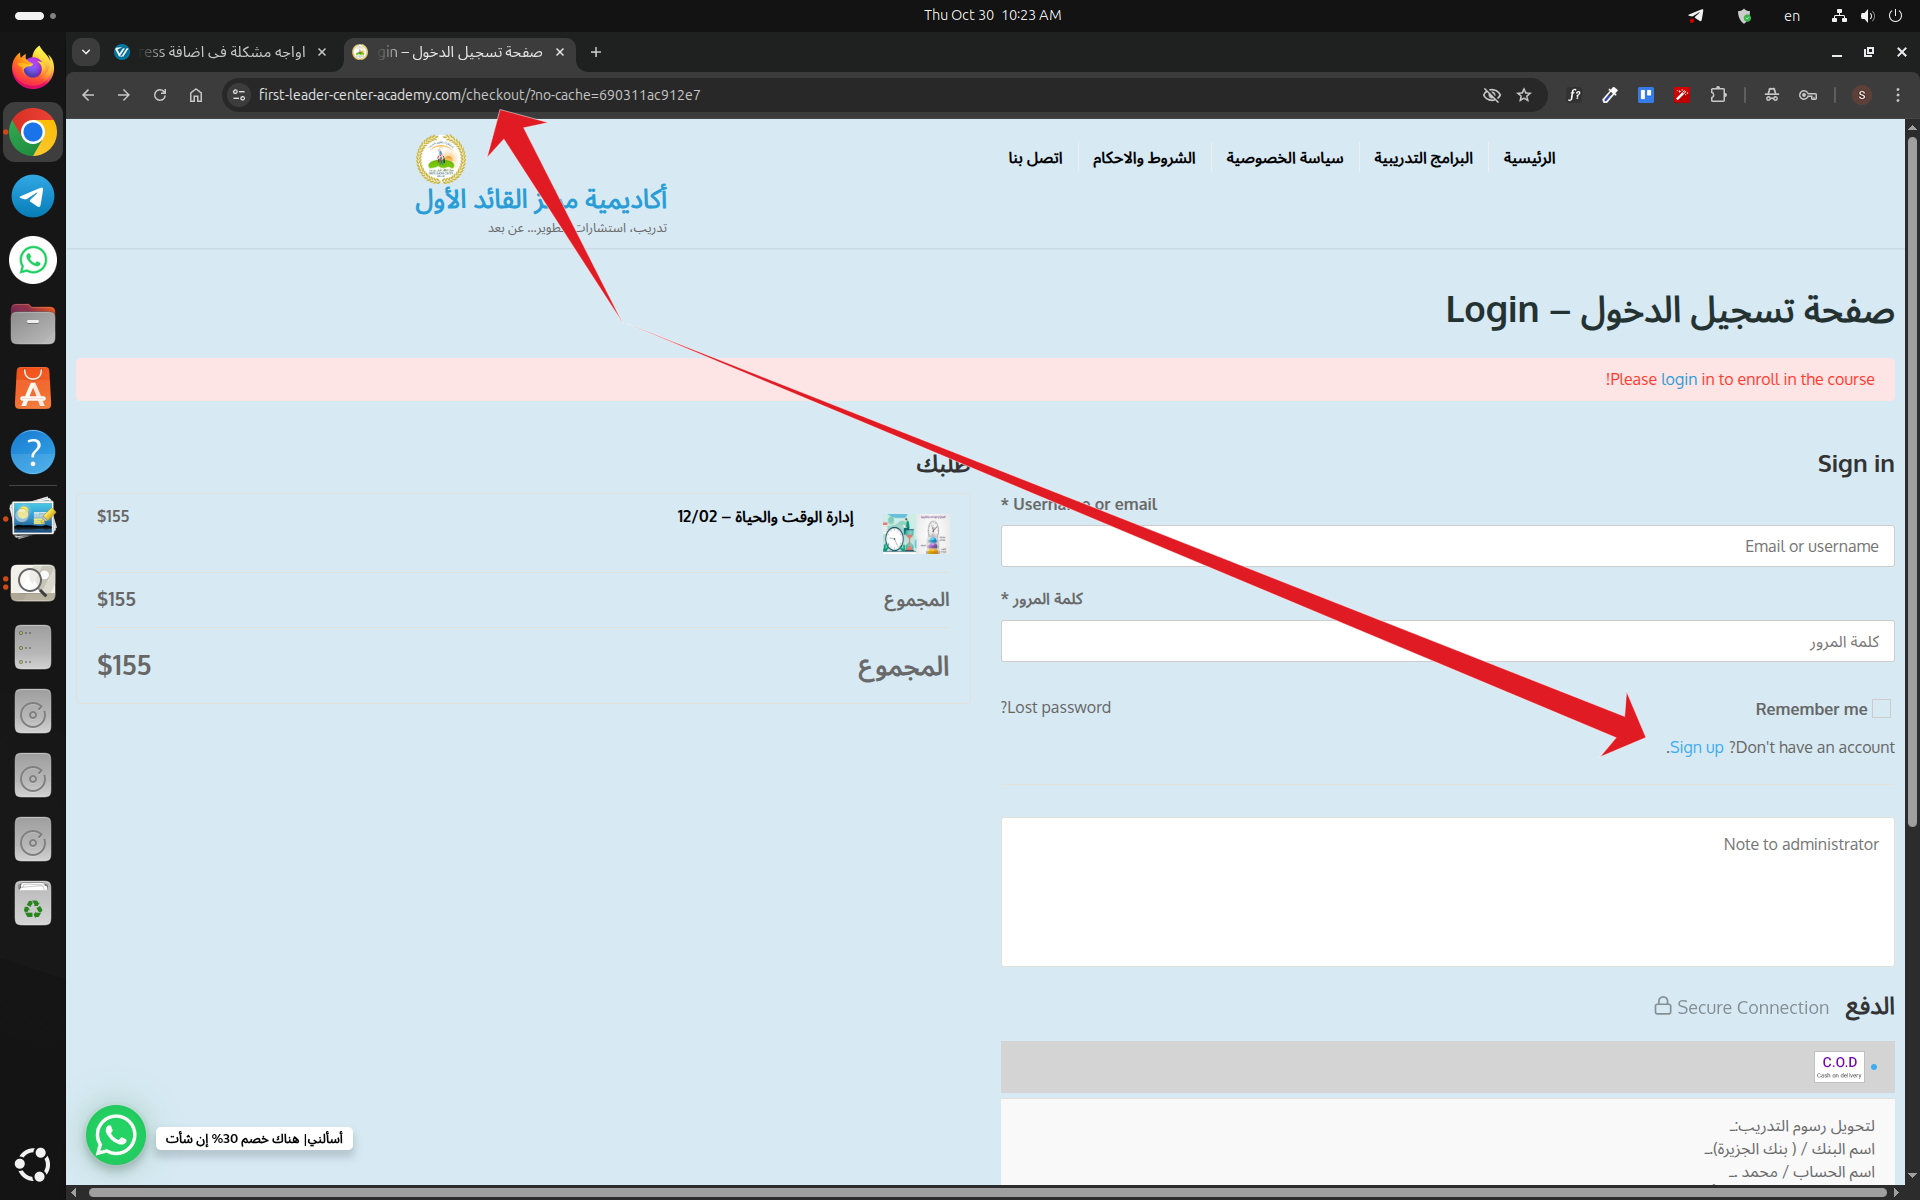This screenshot has height=1200, width=1920.
Task: Open Telegram from the dock
Action: pos(33,196)
